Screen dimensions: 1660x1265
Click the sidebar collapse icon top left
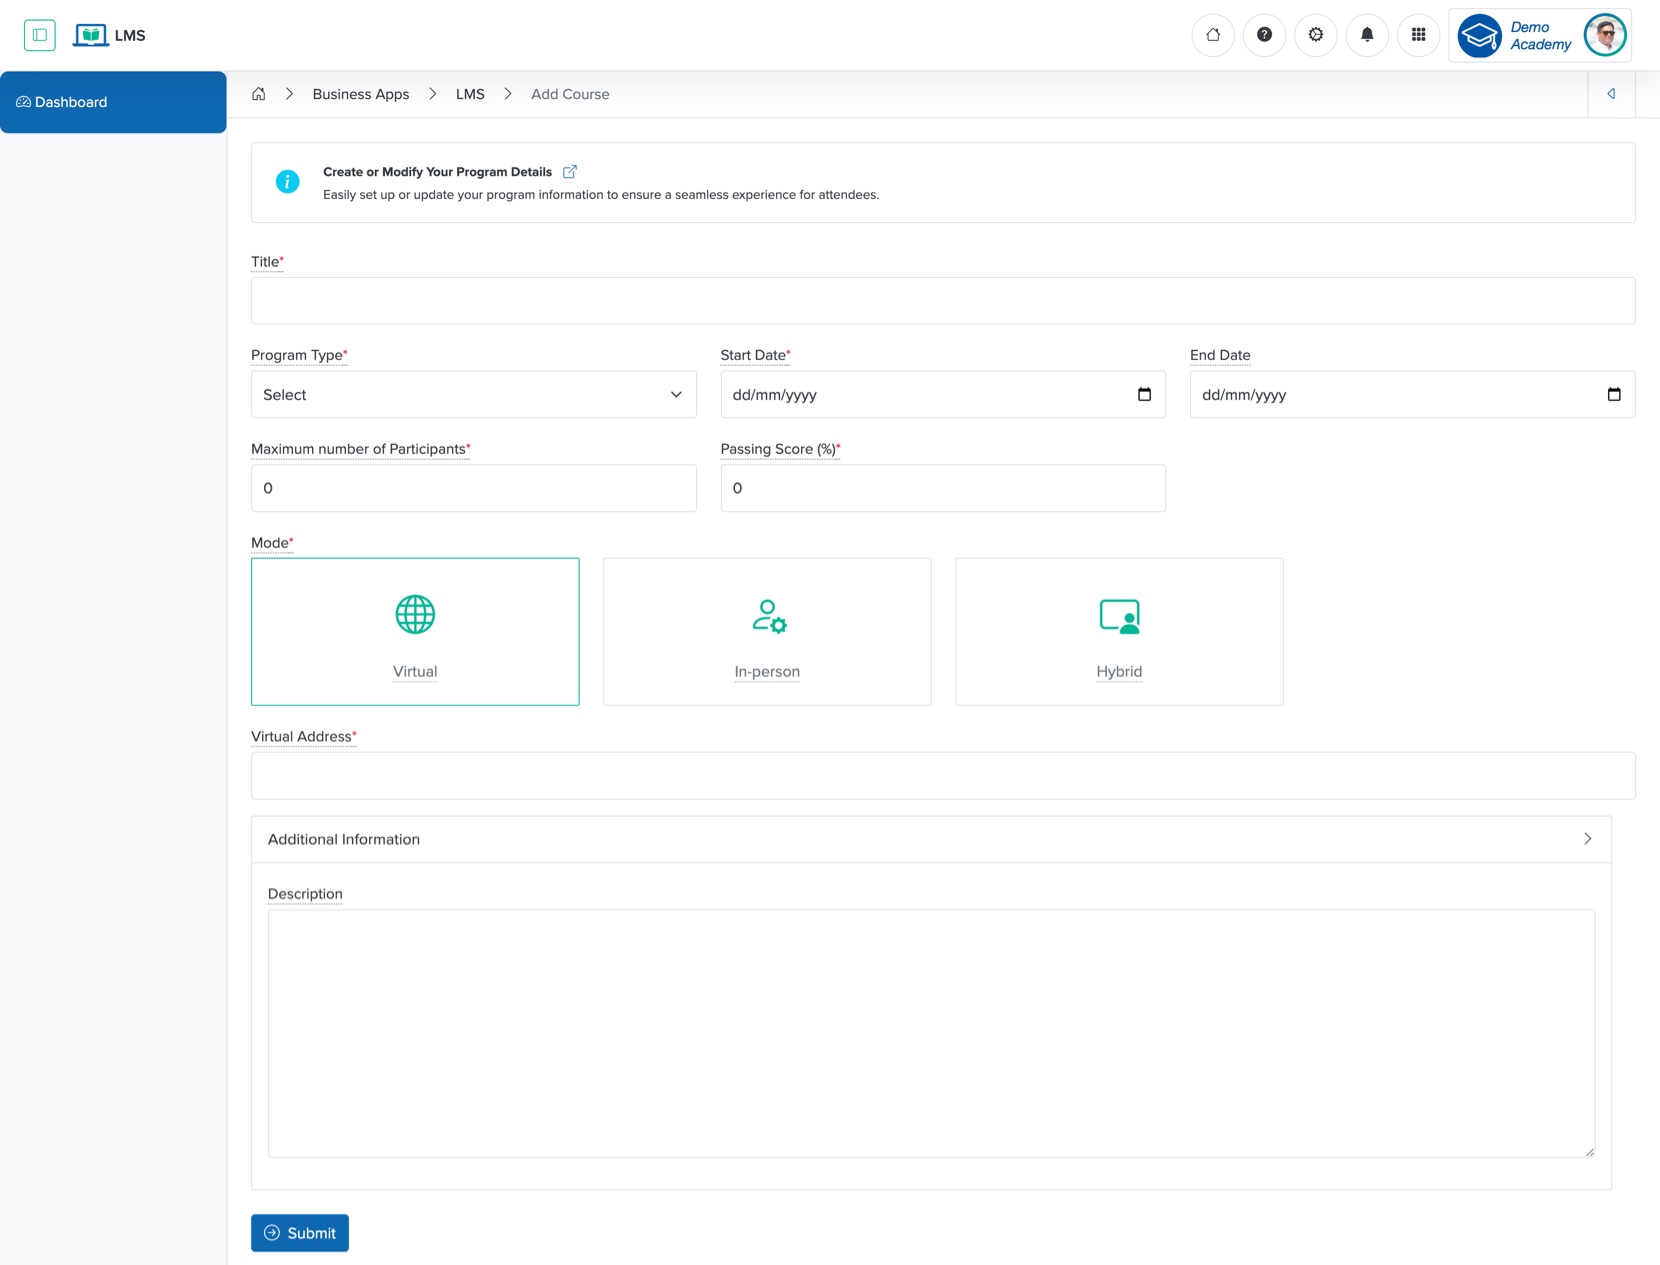(x=40, y=35)
